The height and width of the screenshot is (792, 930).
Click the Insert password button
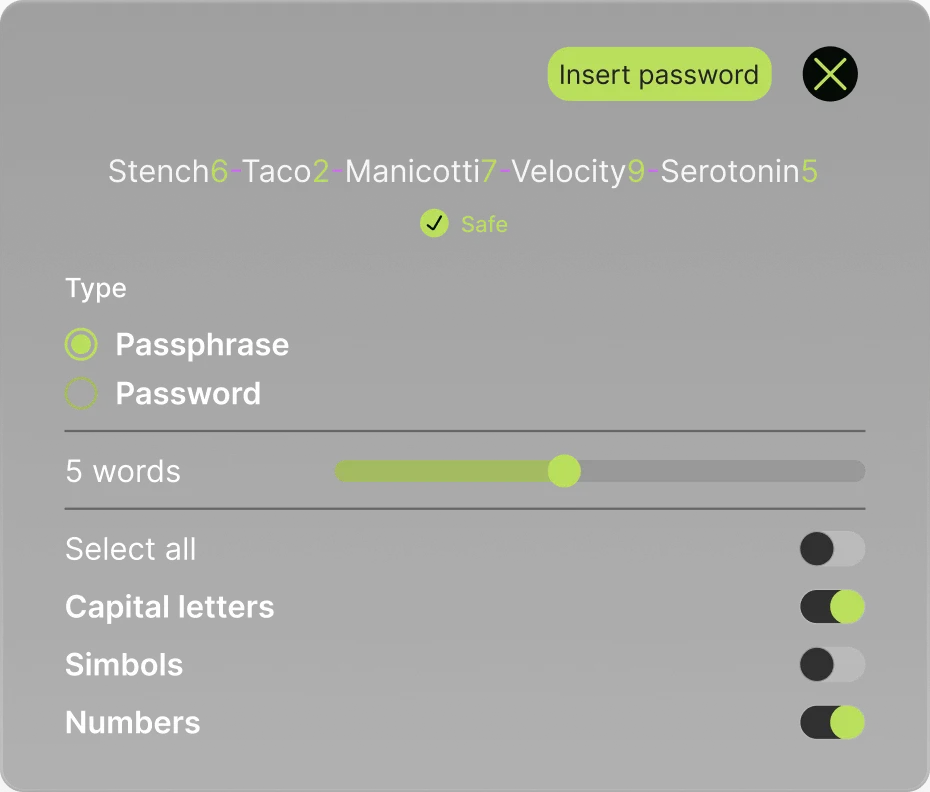point(658,73)
